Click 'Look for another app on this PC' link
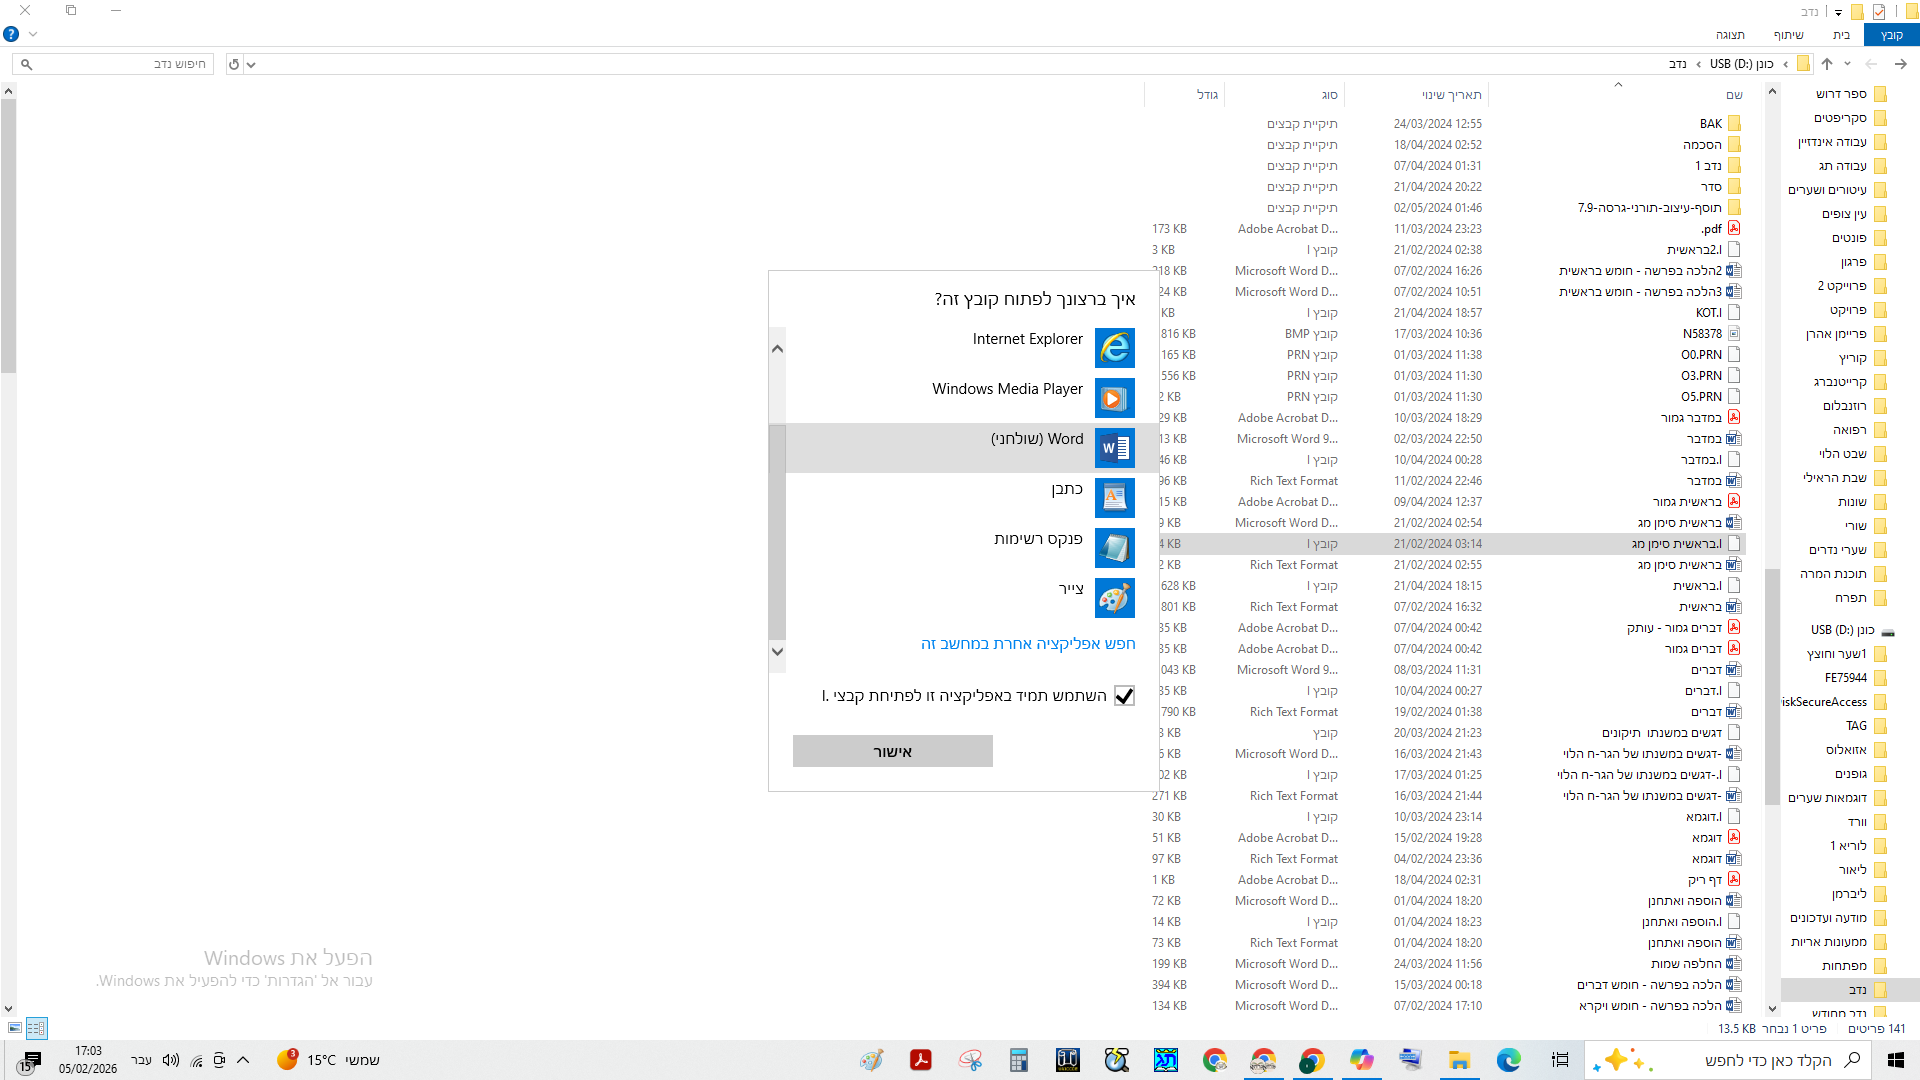Screen dimensions: 1920x1080 coord(1028,645)
